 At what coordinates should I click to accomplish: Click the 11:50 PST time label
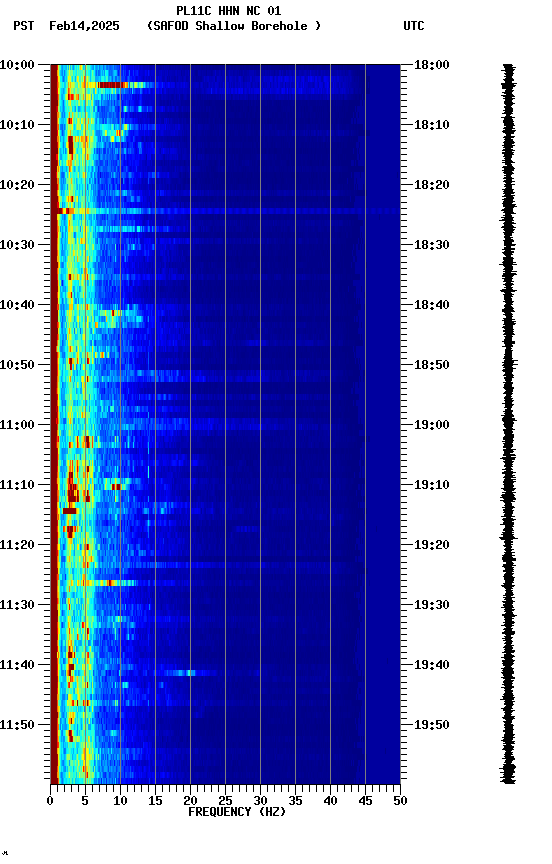17,726
